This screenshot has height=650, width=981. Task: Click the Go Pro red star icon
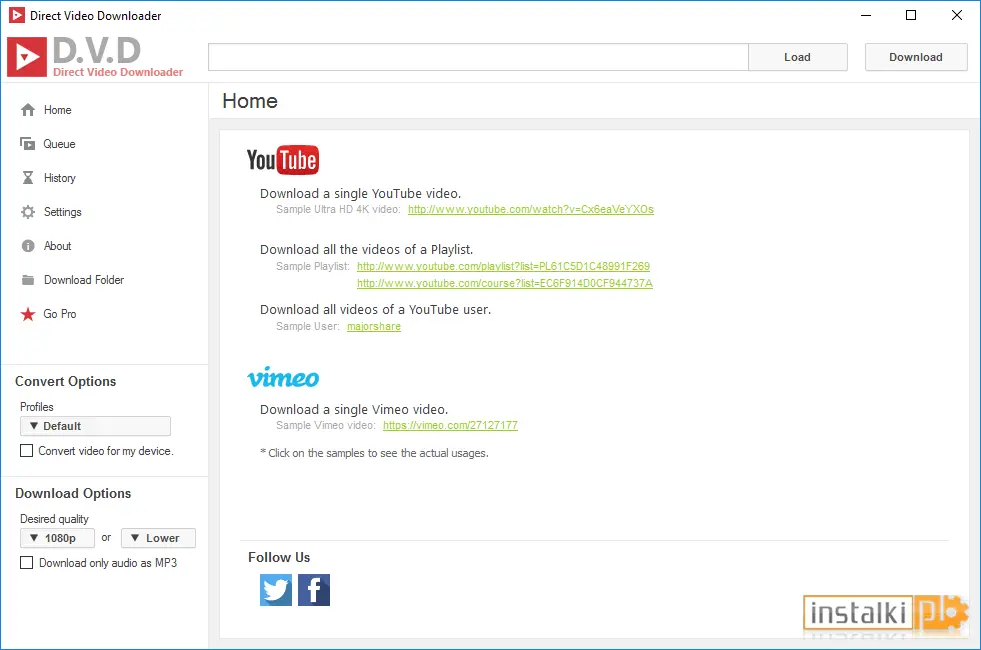pos(28,314)
